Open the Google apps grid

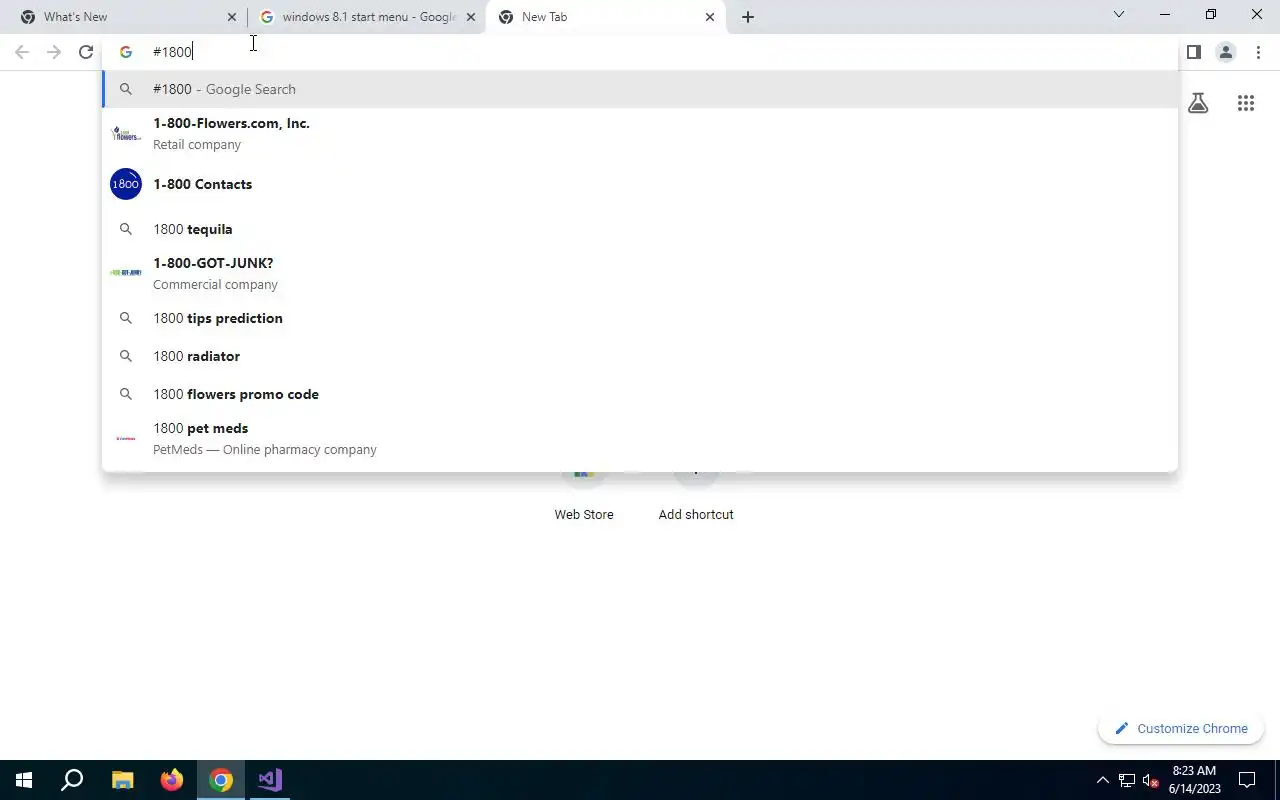[1245, 103]
